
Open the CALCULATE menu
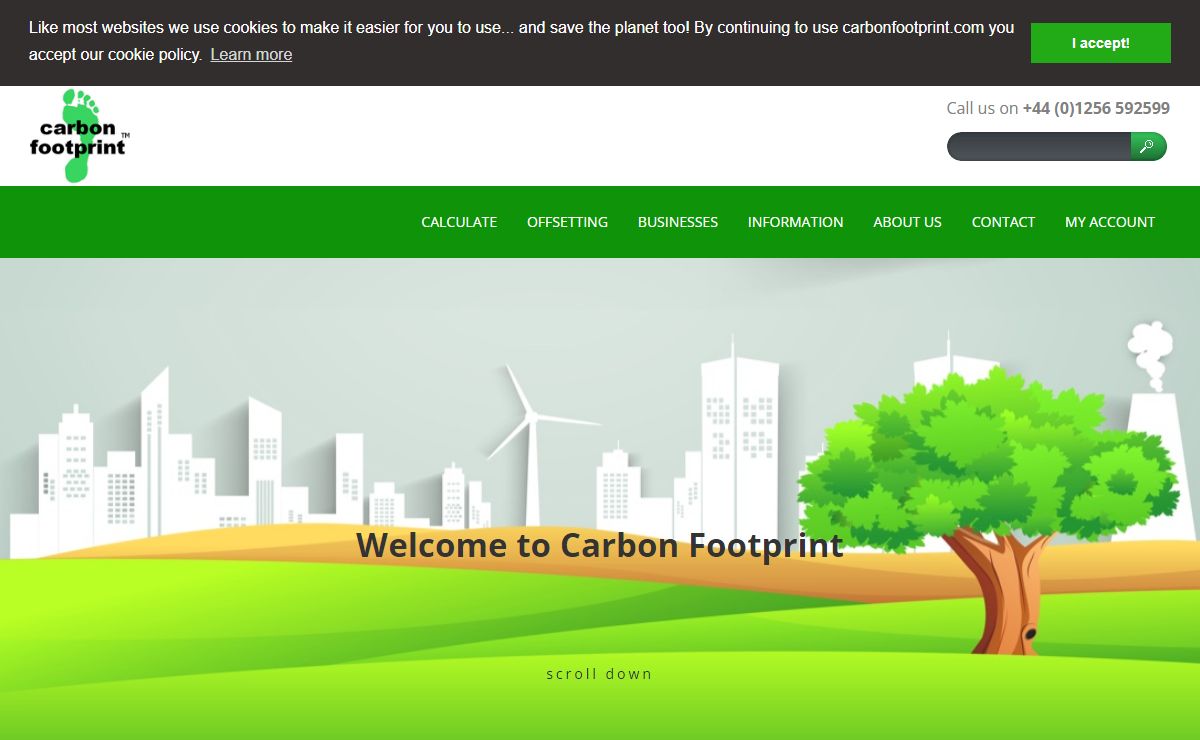459,222
